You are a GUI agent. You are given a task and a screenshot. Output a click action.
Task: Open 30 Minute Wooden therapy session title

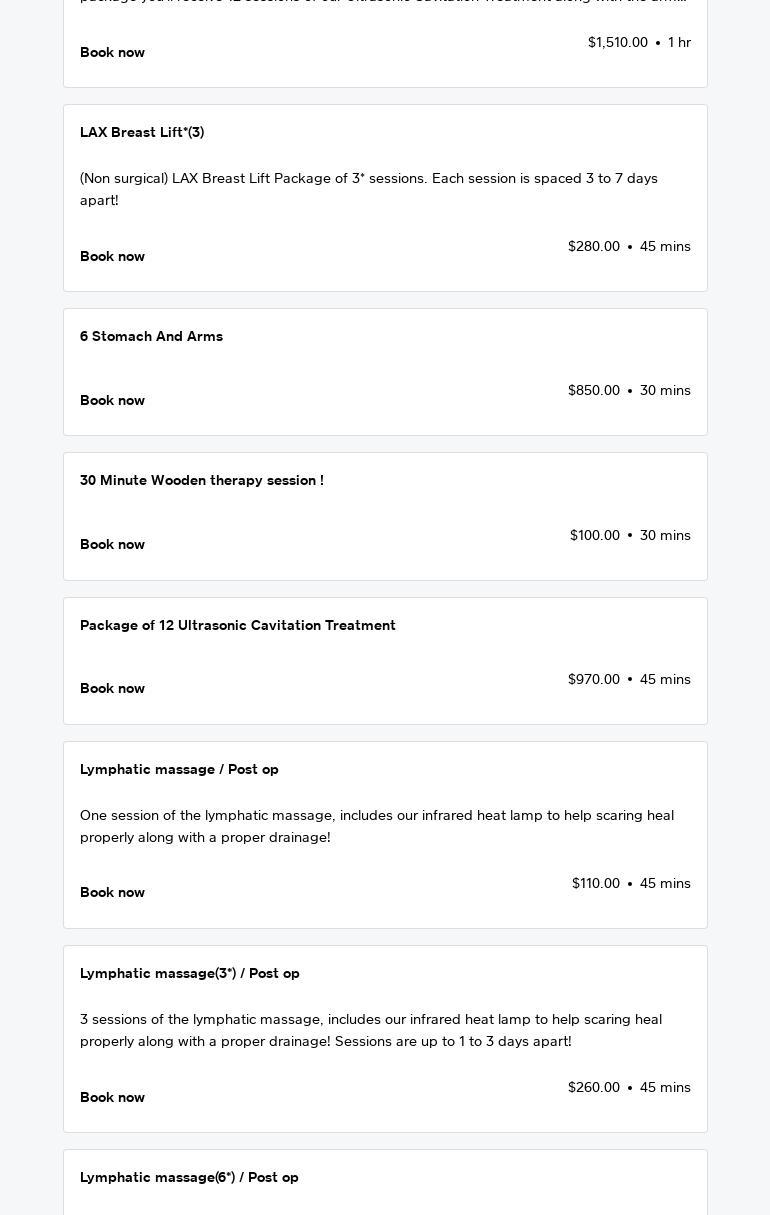(201, 480)
